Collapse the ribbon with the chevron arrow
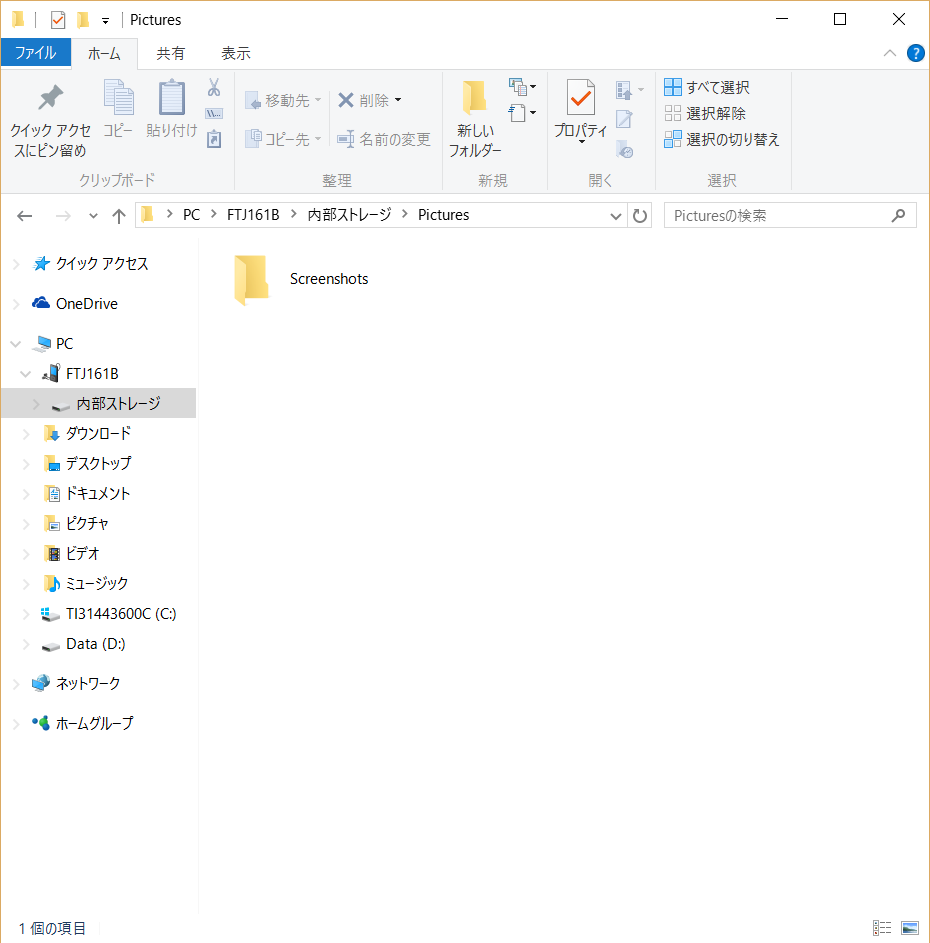 (x=890, y=53)
